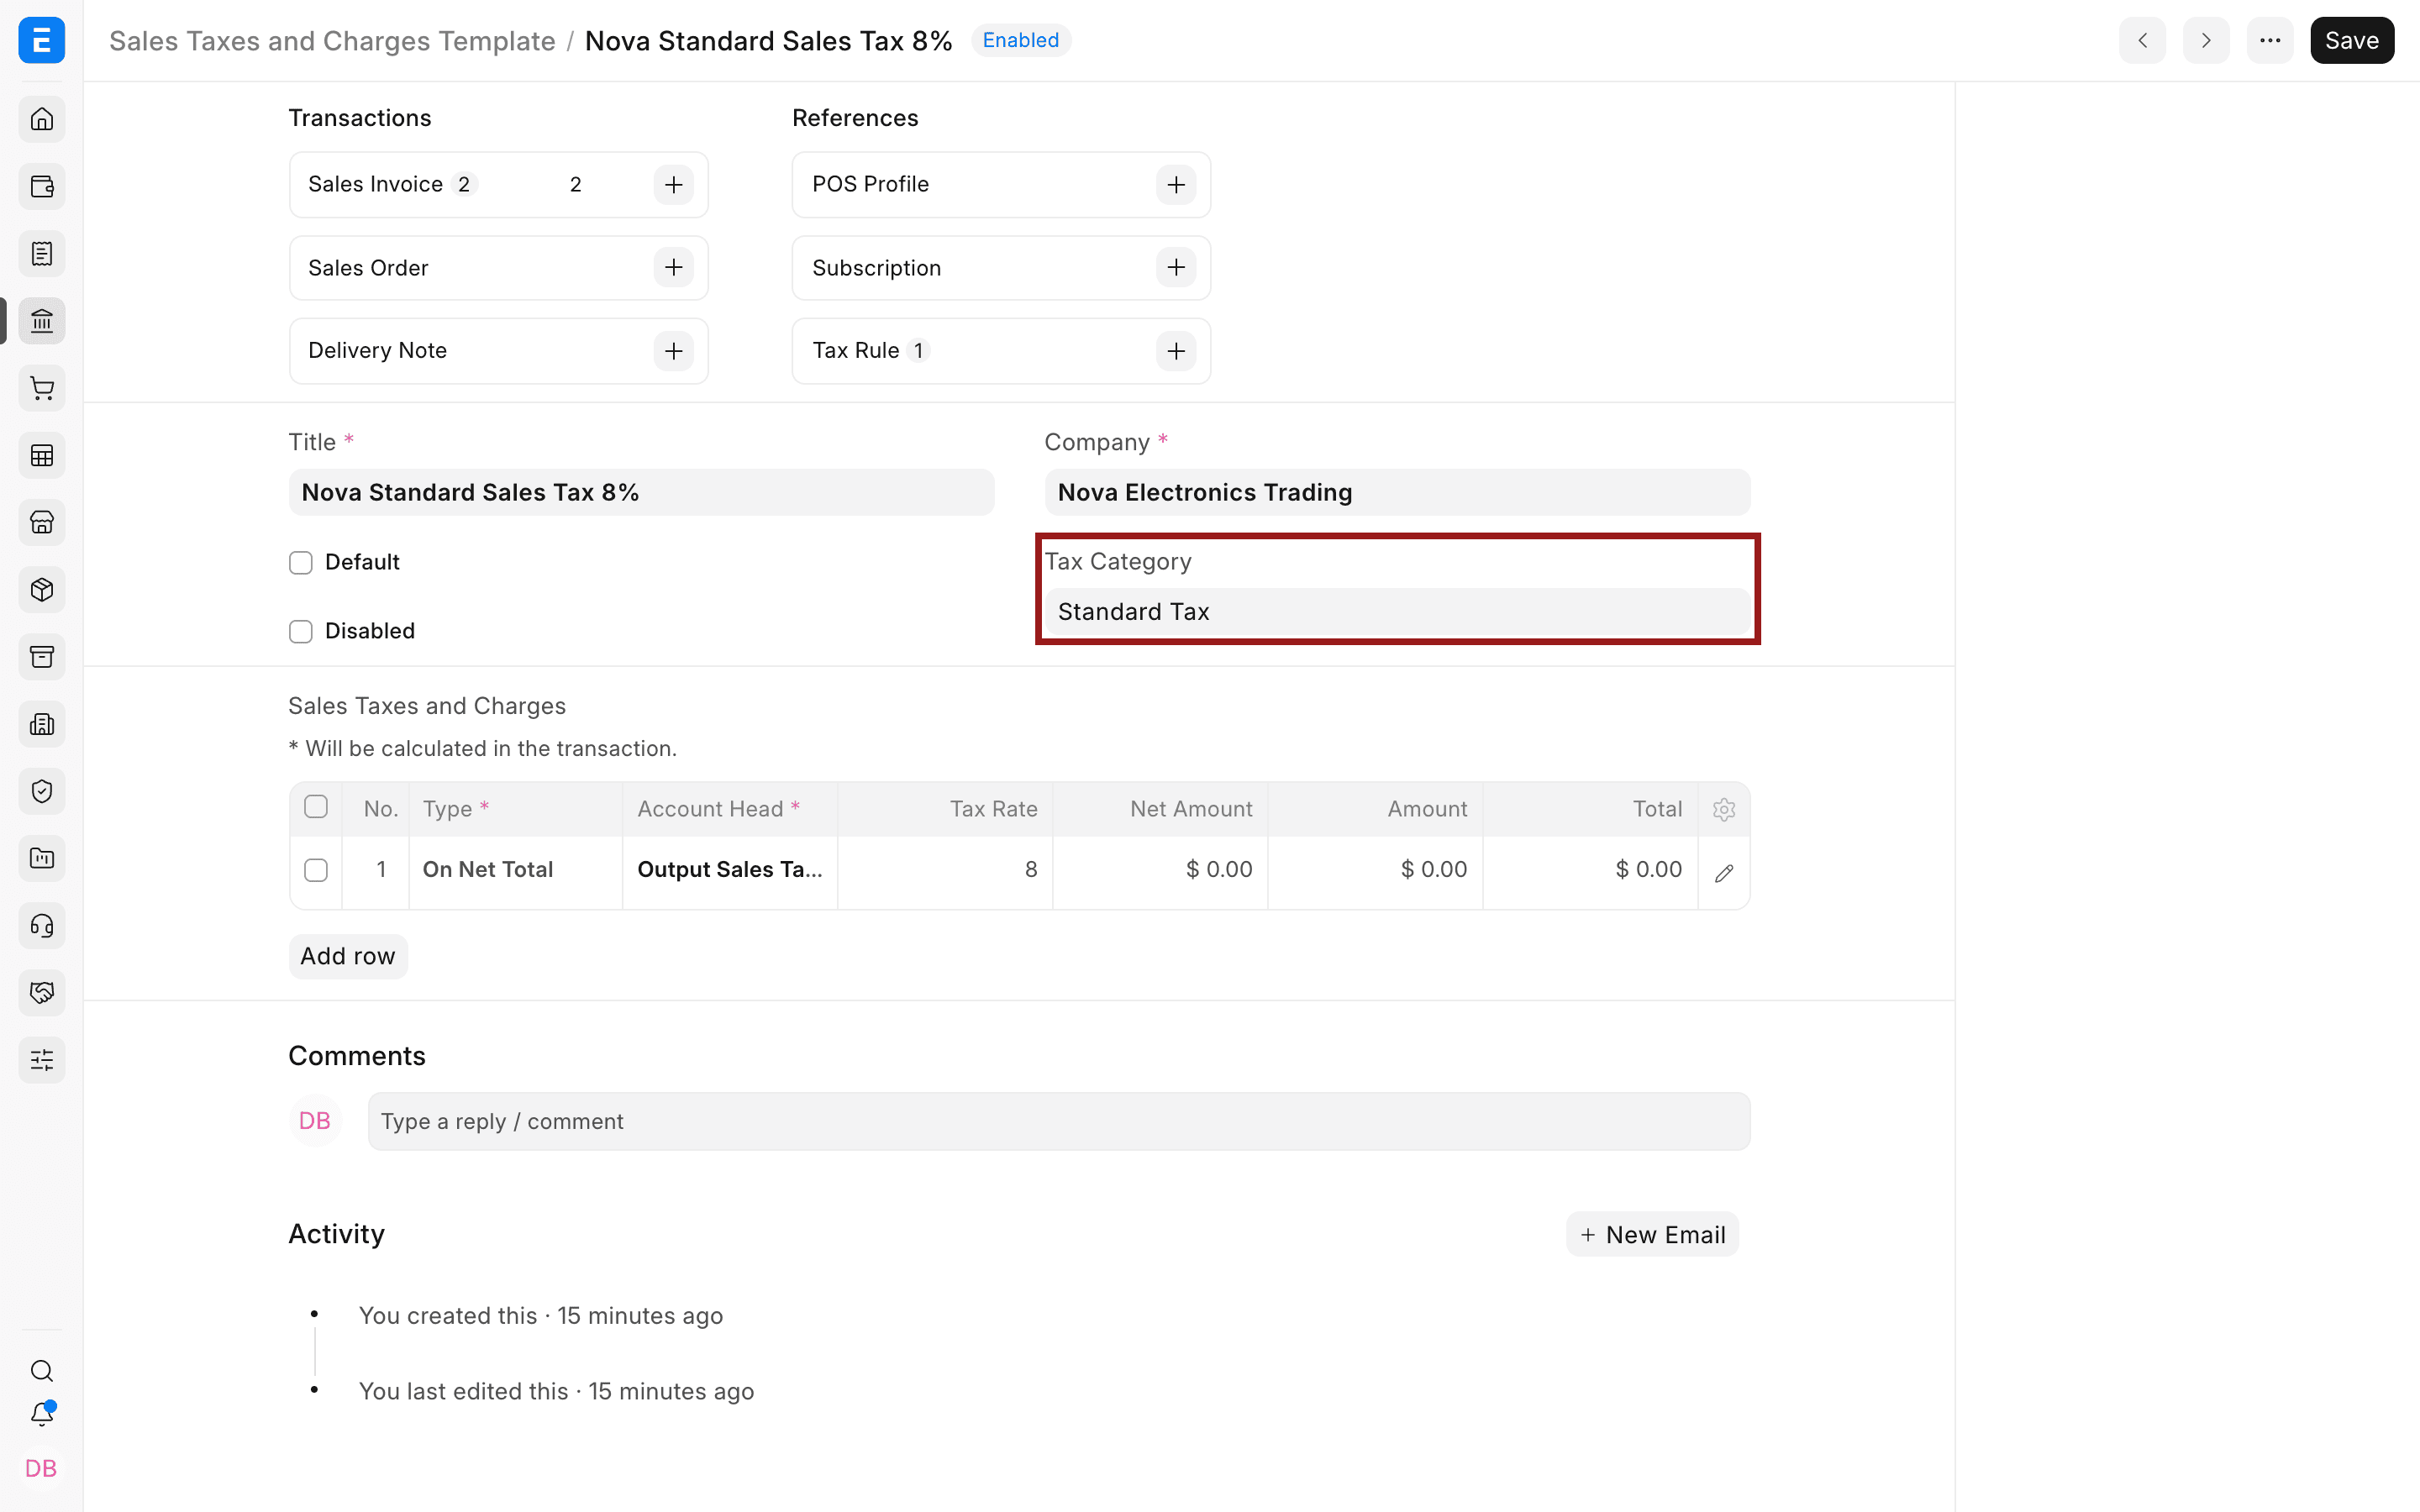This screenshot has height=1512, width=2420.
Task: Open the DB user avatar in sidebar
Action: (x=41, y=1469)
